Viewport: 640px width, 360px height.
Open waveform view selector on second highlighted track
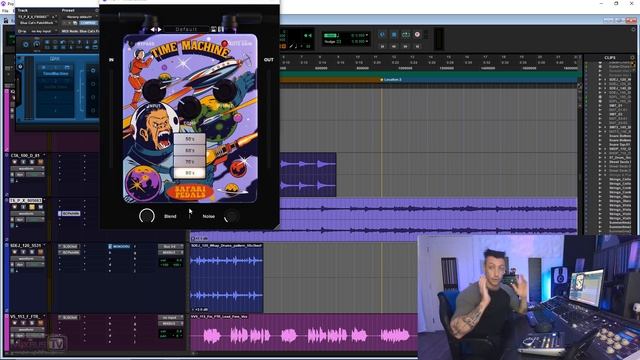coord(27,213)
